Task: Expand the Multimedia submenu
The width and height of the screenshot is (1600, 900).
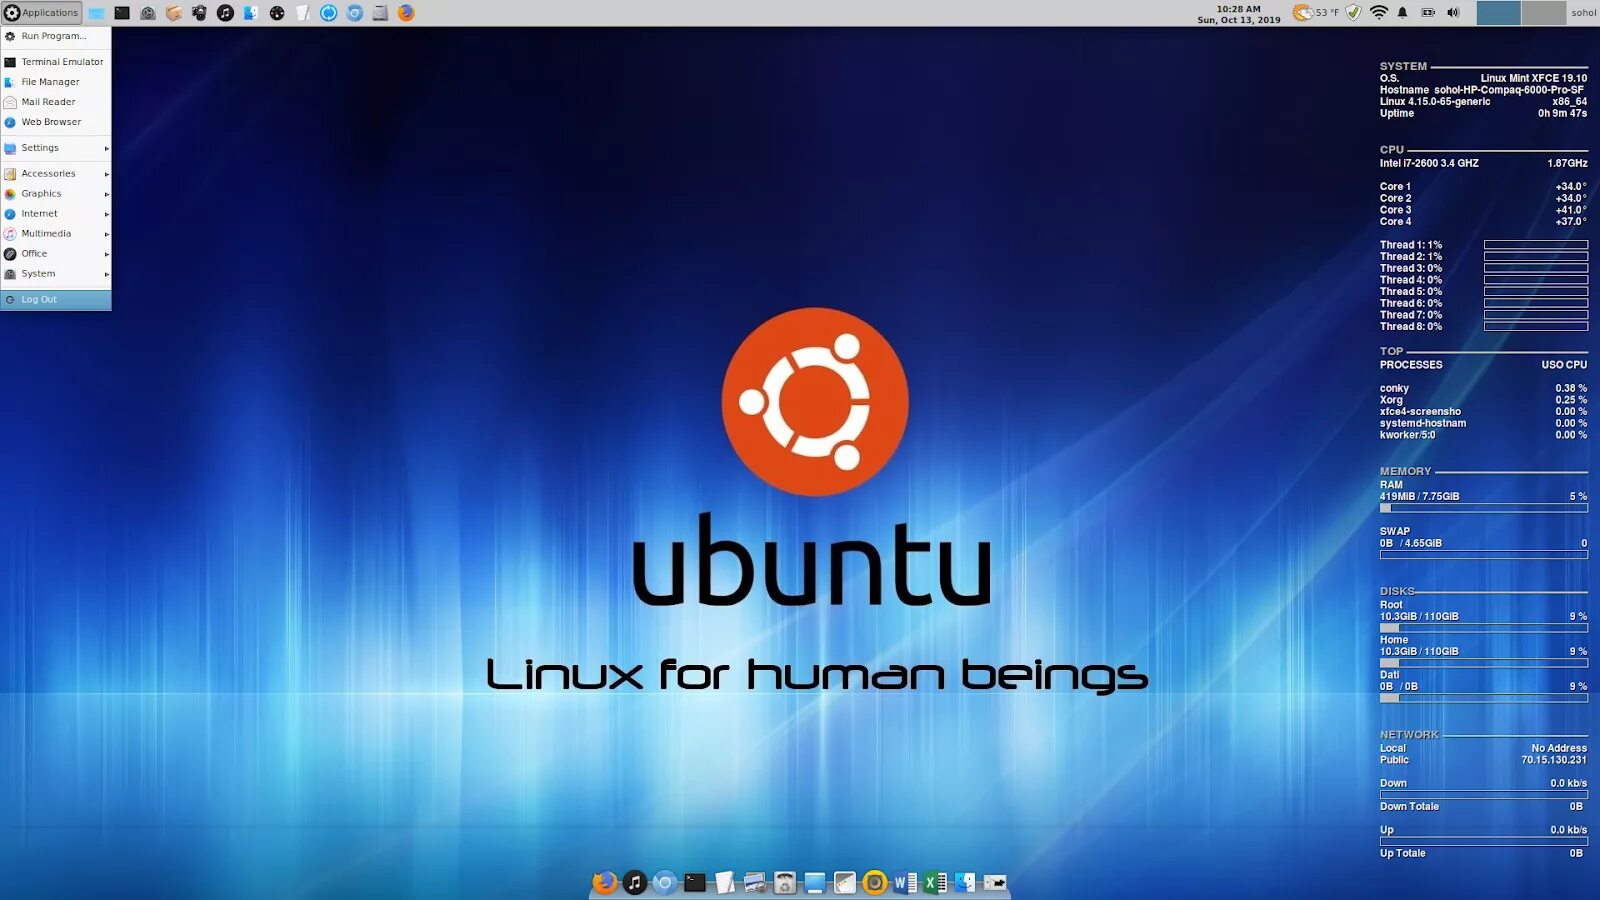Action: tap(55, 234)
